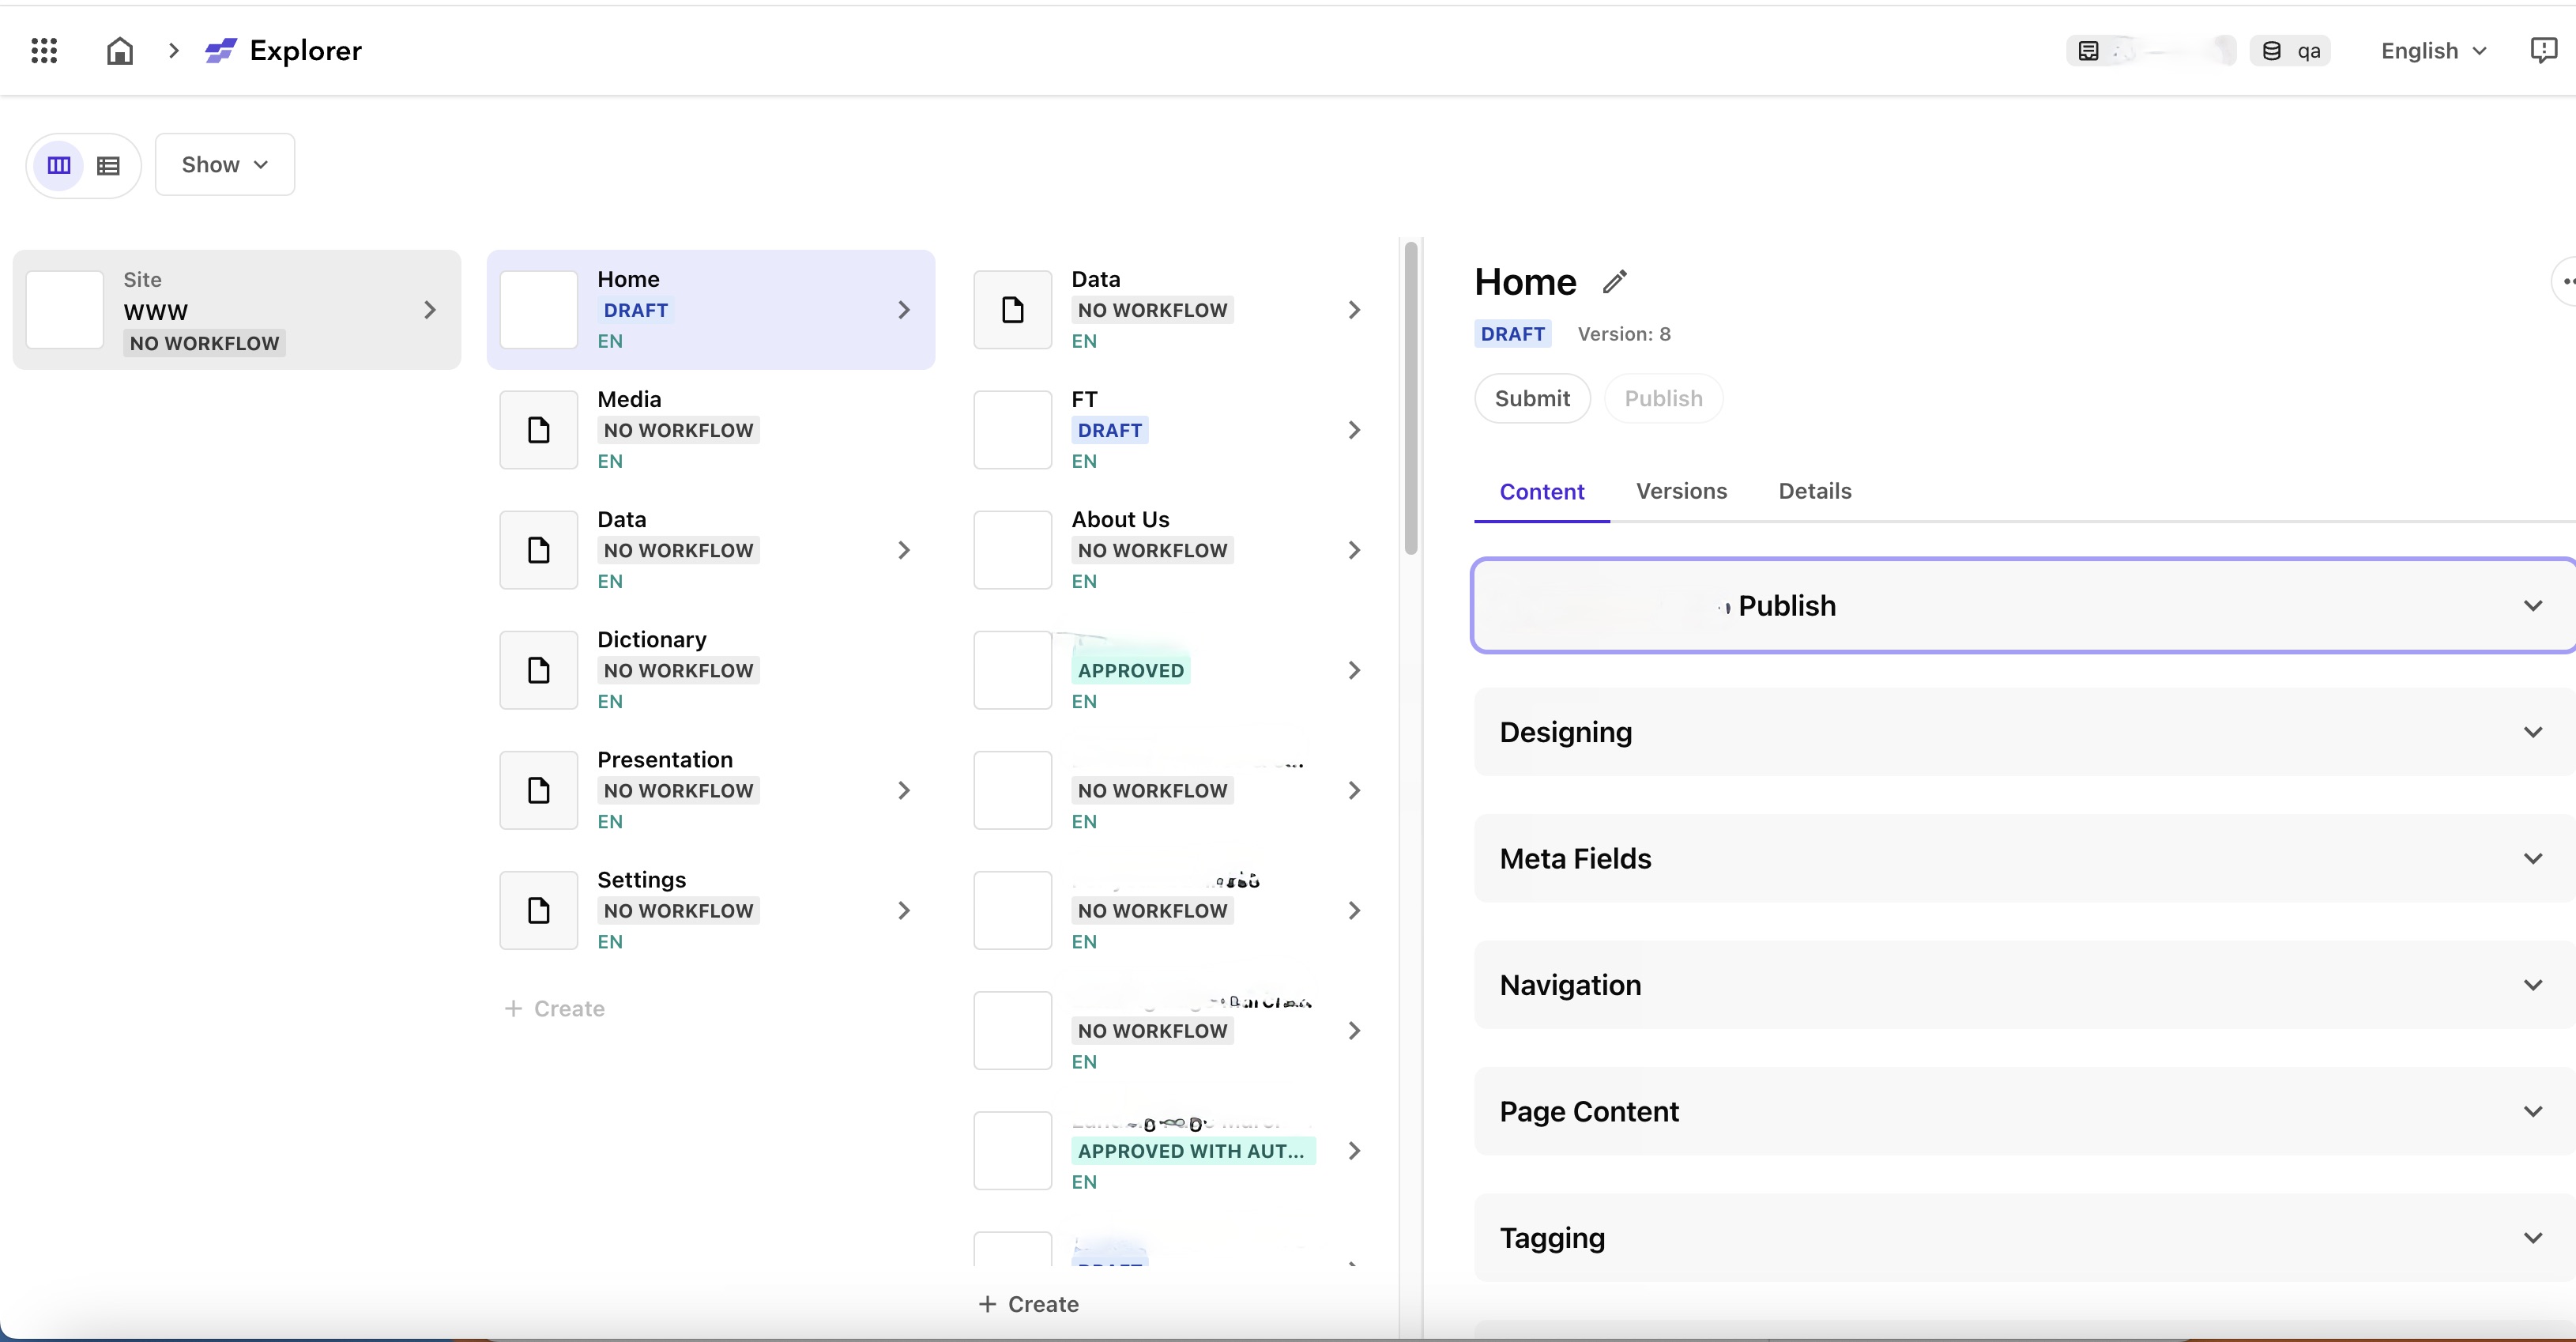The height and width of the screenshot is (1342, 2576).
Task: Expand the Site www item chevron
Action: 430,310
